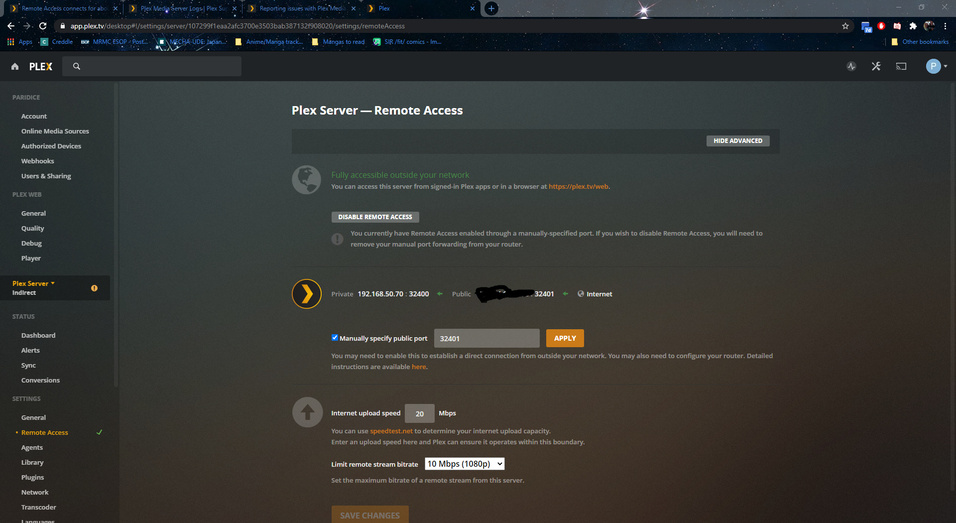Open Plugins settings in sidebar
Screen dimensions: 956x523
click(33, 477)
